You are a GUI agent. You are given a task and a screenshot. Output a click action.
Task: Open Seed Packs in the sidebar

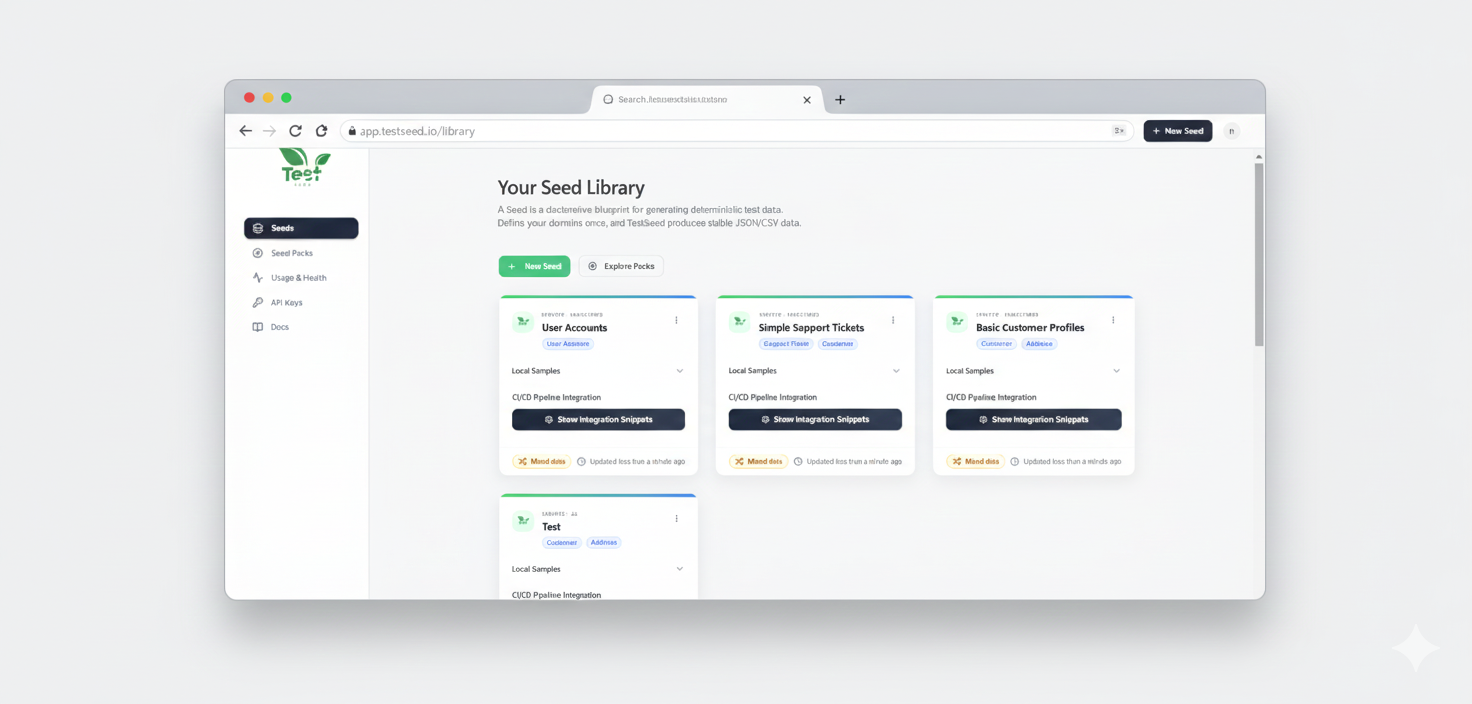click(x=291, y=253)
